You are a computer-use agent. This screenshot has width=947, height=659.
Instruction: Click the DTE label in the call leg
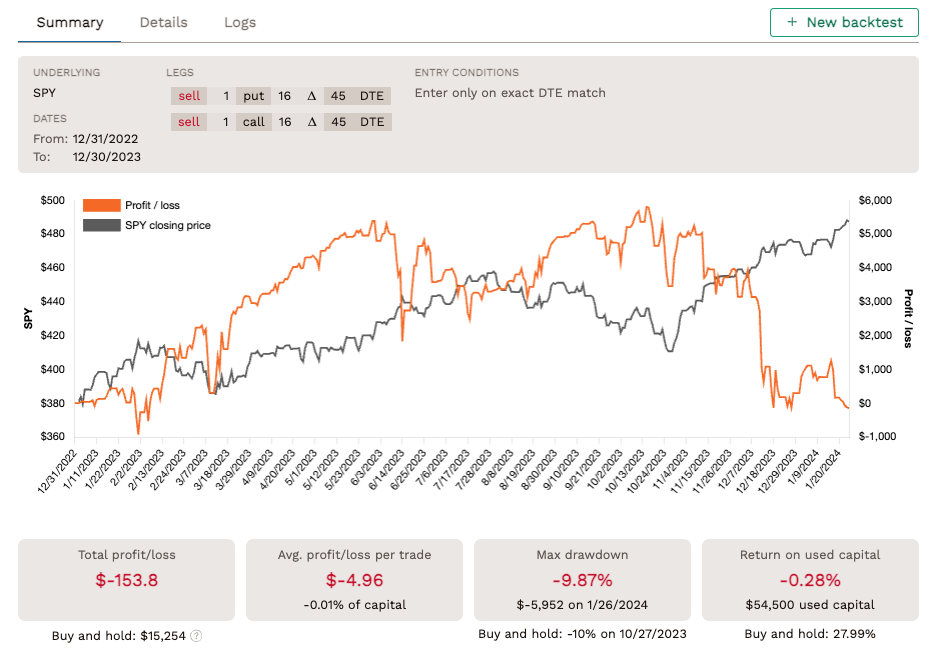tap(372, 122)
